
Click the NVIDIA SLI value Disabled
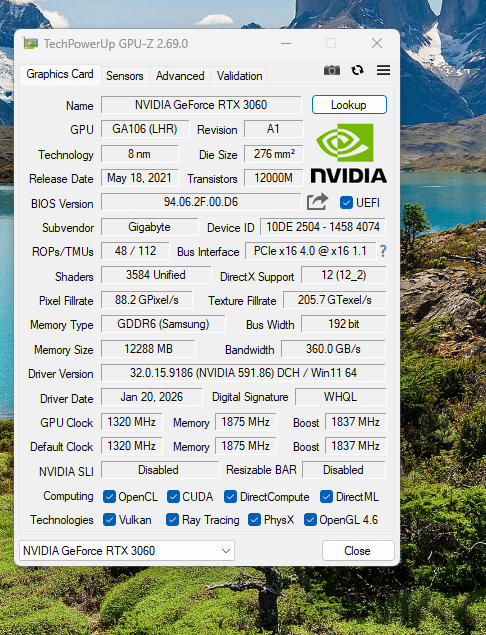pyautogui.click(x=160, y=470)
